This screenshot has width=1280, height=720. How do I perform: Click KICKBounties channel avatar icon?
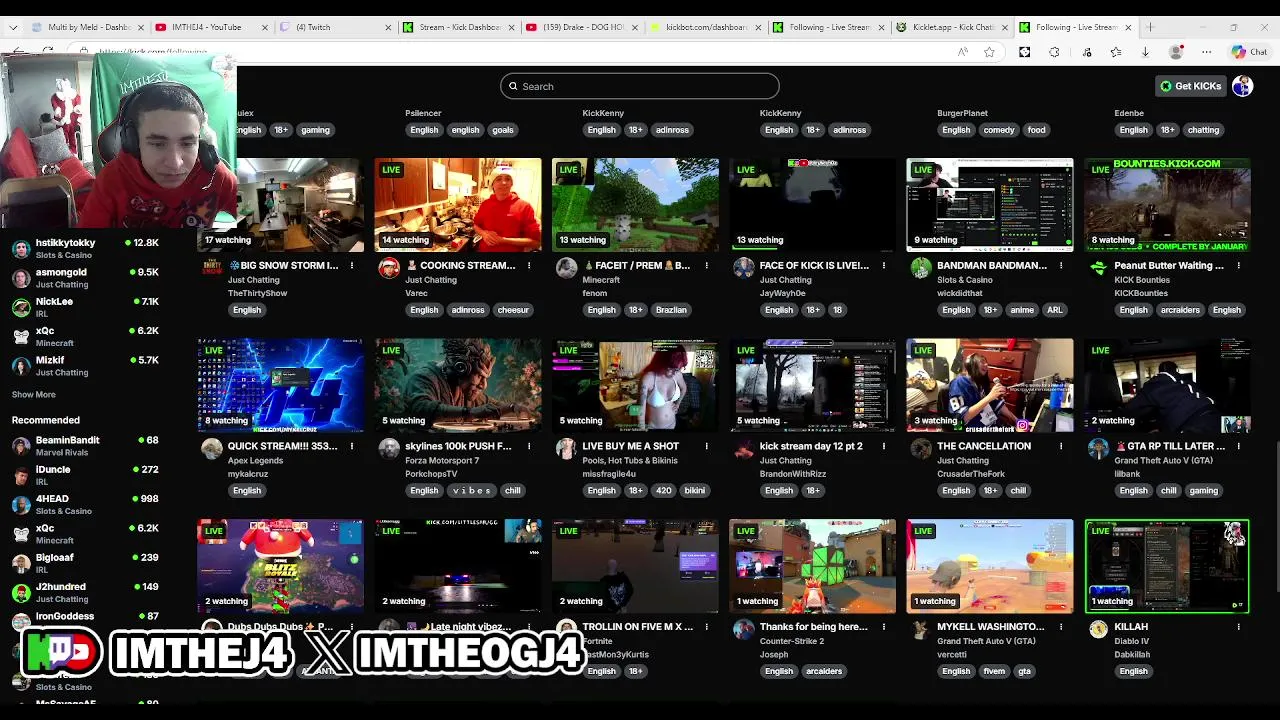coord(1099,267)
